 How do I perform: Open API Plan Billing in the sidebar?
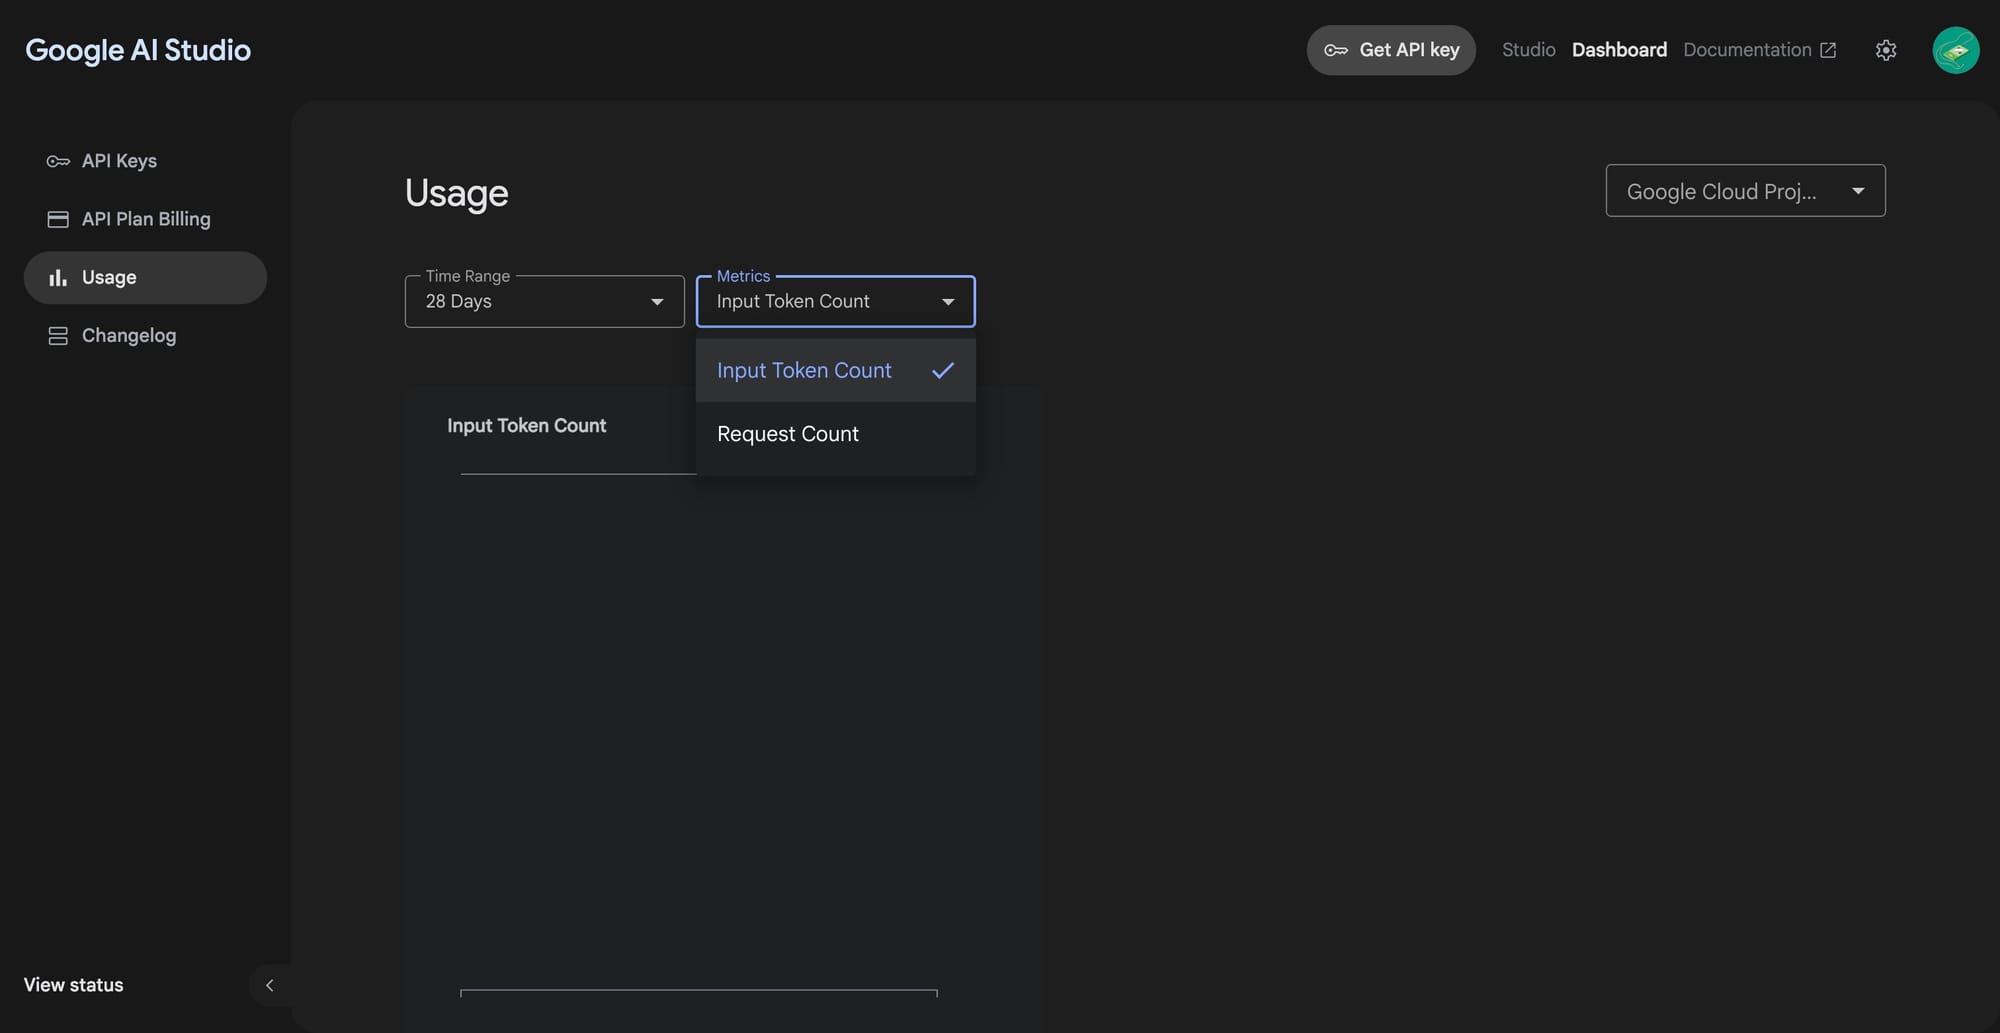[x=145, y=219]
